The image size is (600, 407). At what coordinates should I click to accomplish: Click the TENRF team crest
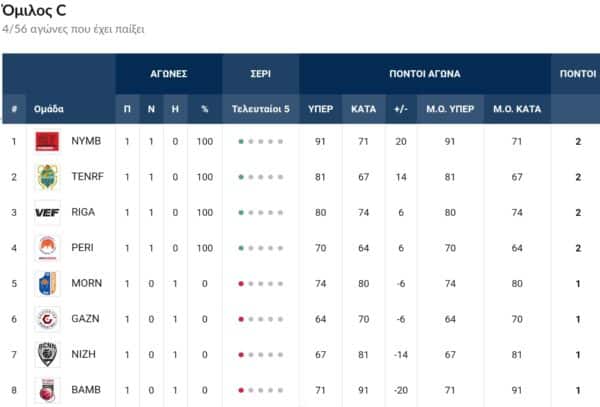[47, 177]
